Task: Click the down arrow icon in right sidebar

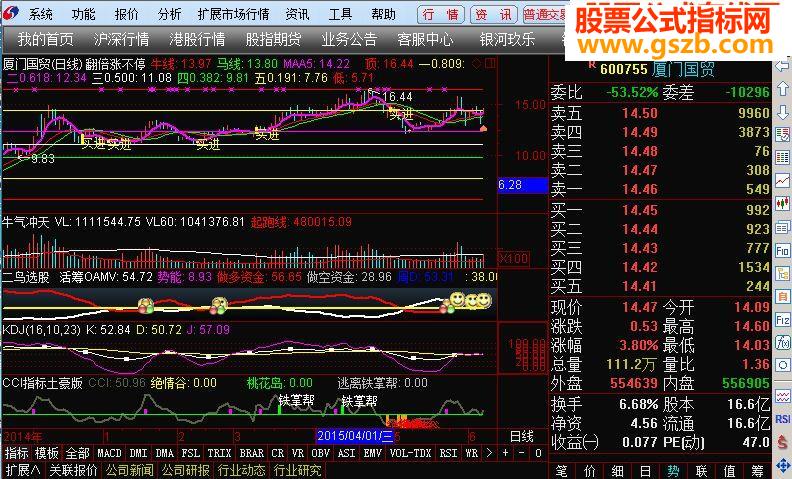Action: tap(782, 112)
